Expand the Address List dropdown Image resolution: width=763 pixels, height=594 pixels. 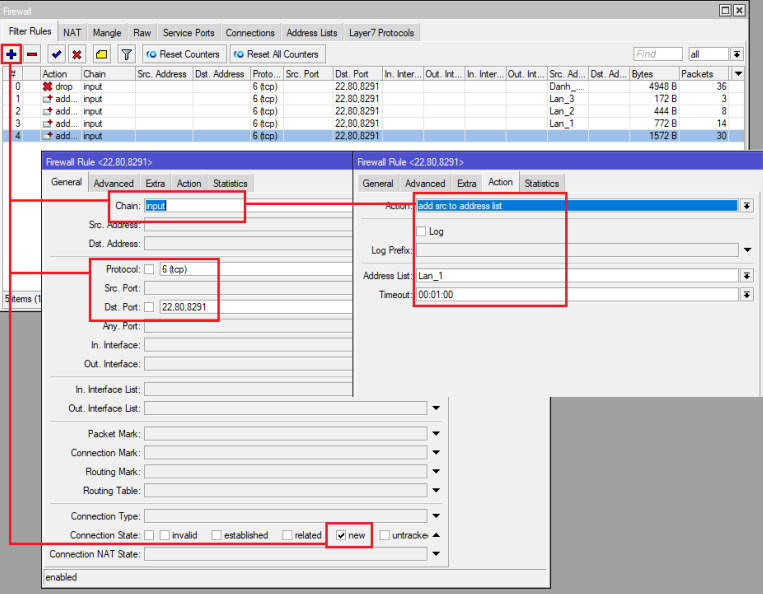pyautogui.click(x=746, y=275)
